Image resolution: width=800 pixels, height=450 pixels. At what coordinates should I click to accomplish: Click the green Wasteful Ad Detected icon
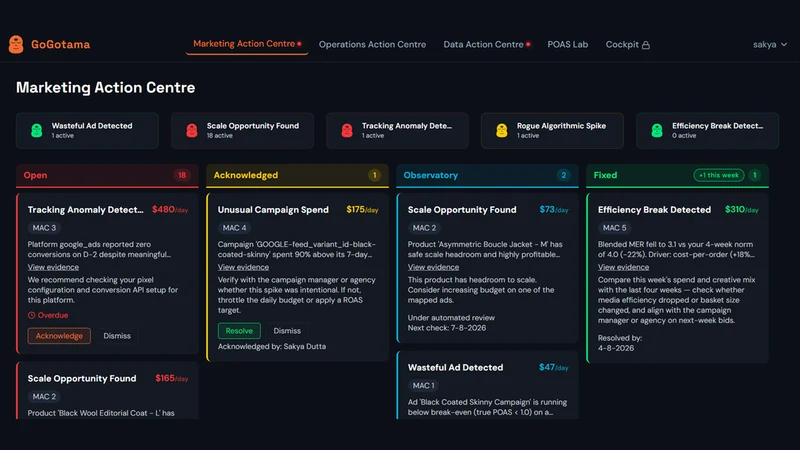point(37,131)
